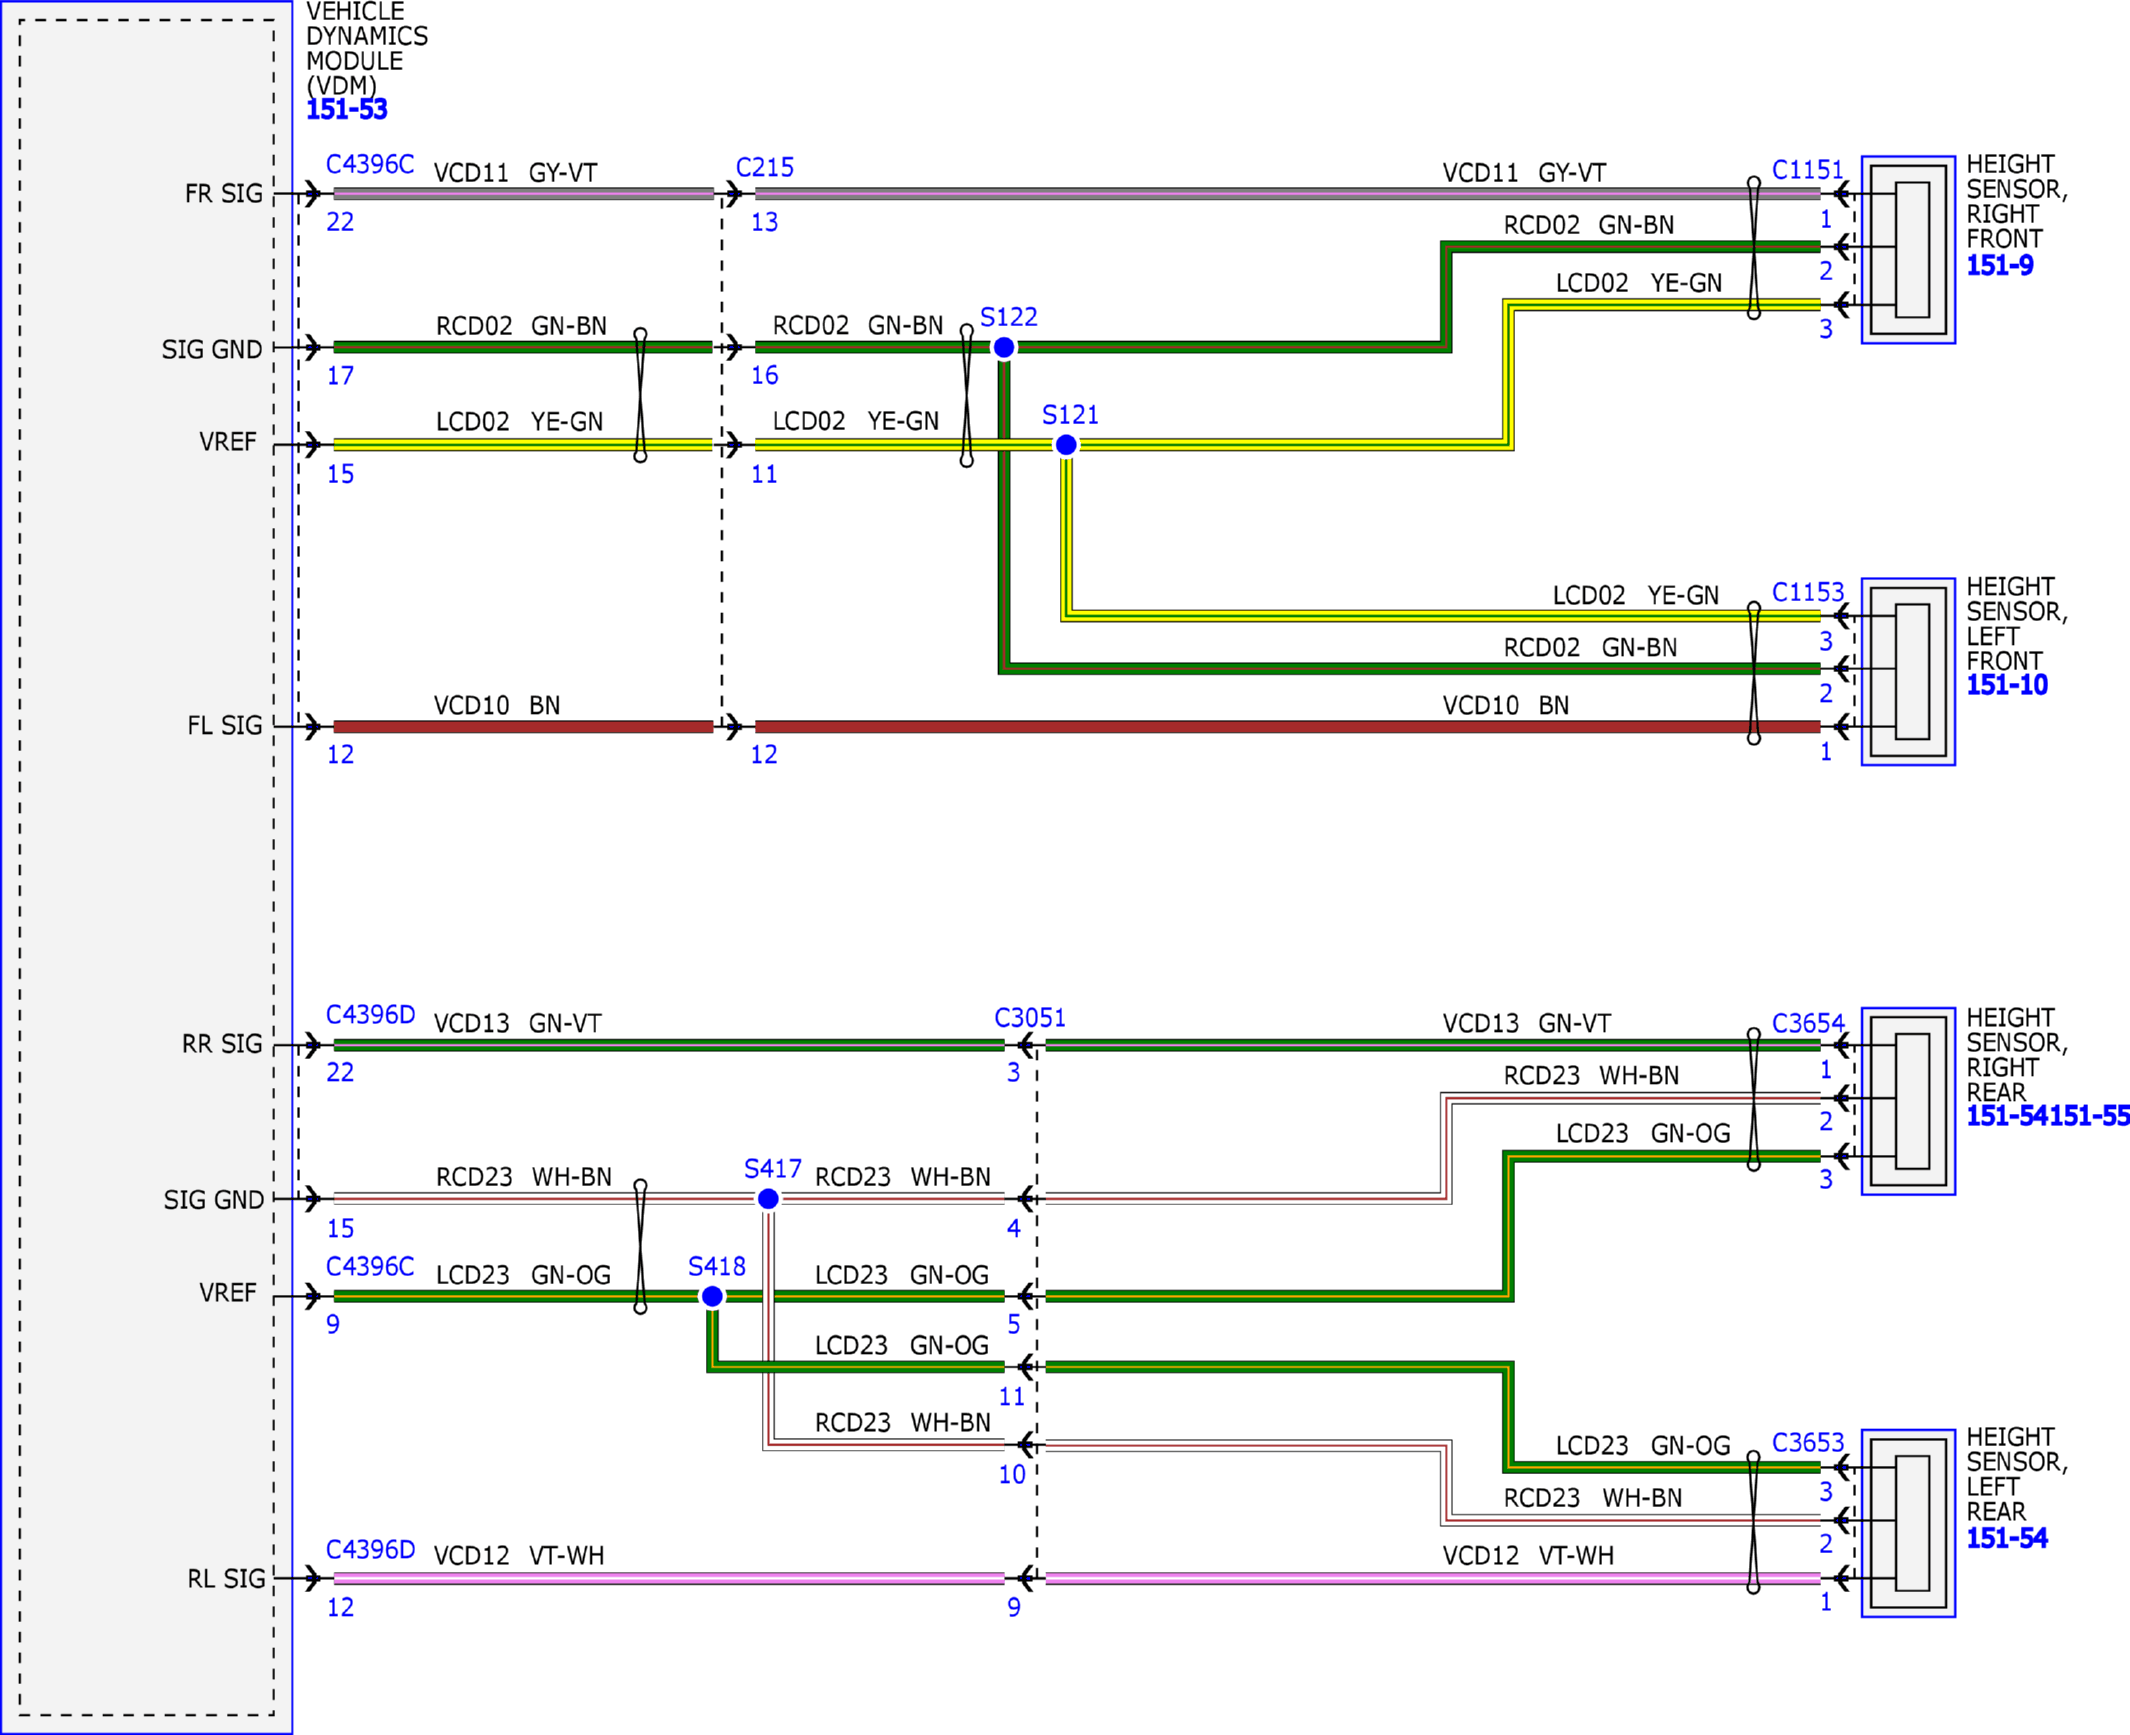Click the S121 splice dot
The image size is (2130, 1735).
(x=1066, y=445)
